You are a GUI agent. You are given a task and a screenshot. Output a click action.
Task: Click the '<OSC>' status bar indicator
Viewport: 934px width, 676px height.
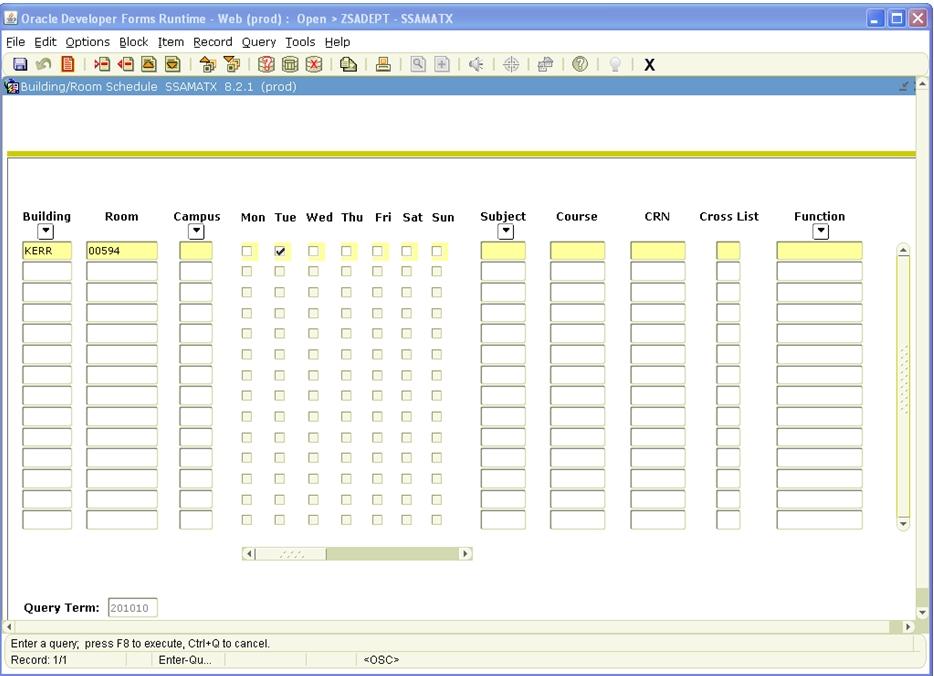(381, 660)
